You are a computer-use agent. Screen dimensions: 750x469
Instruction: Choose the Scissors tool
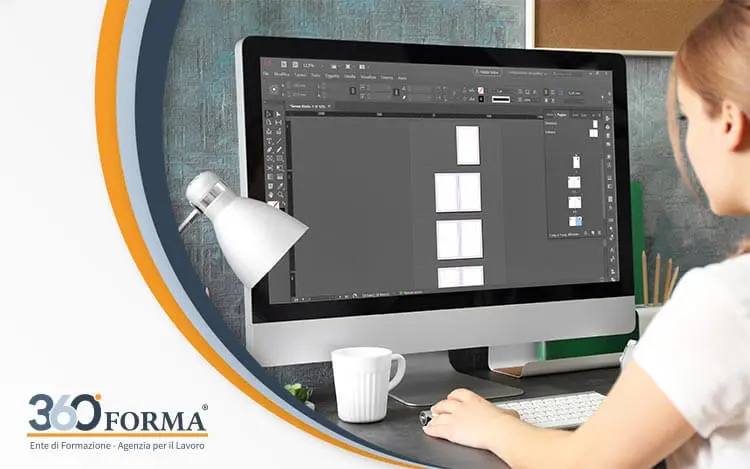[270, 166]
